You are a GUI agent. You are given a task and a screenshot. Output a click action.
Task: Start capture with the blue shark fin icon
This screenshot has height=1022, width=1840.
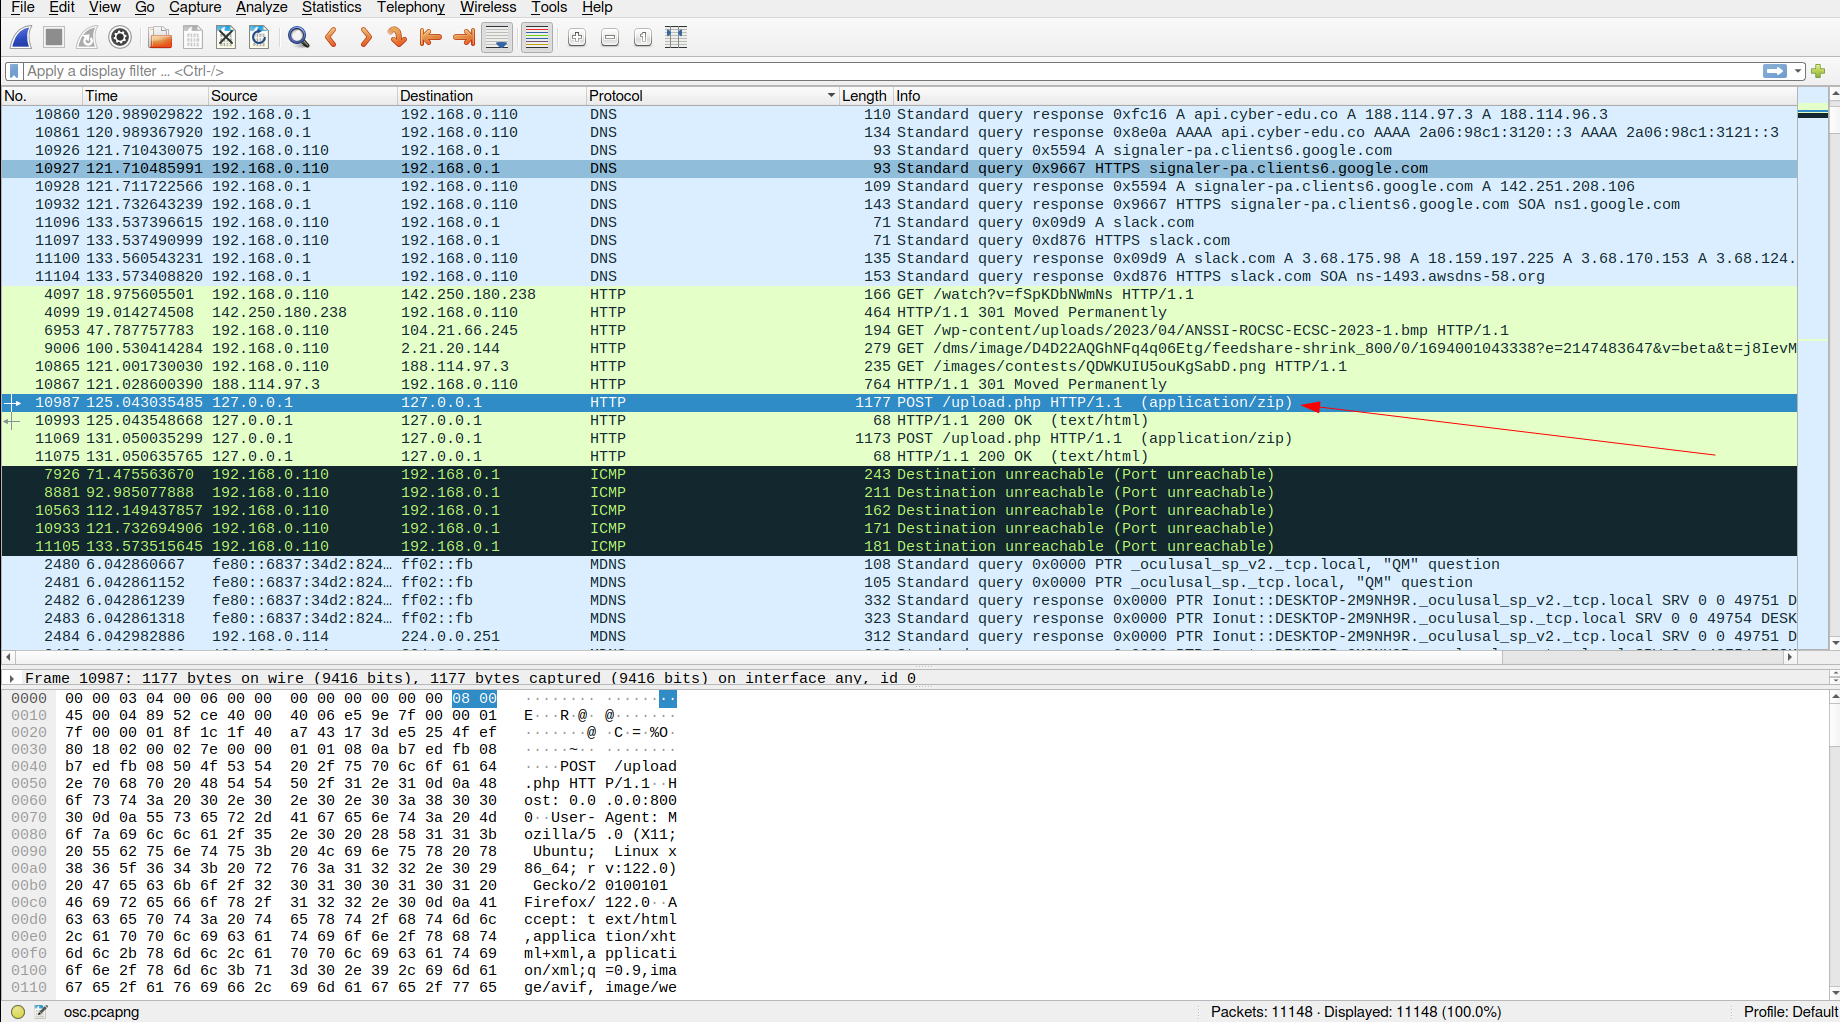[x=21, y=38]
